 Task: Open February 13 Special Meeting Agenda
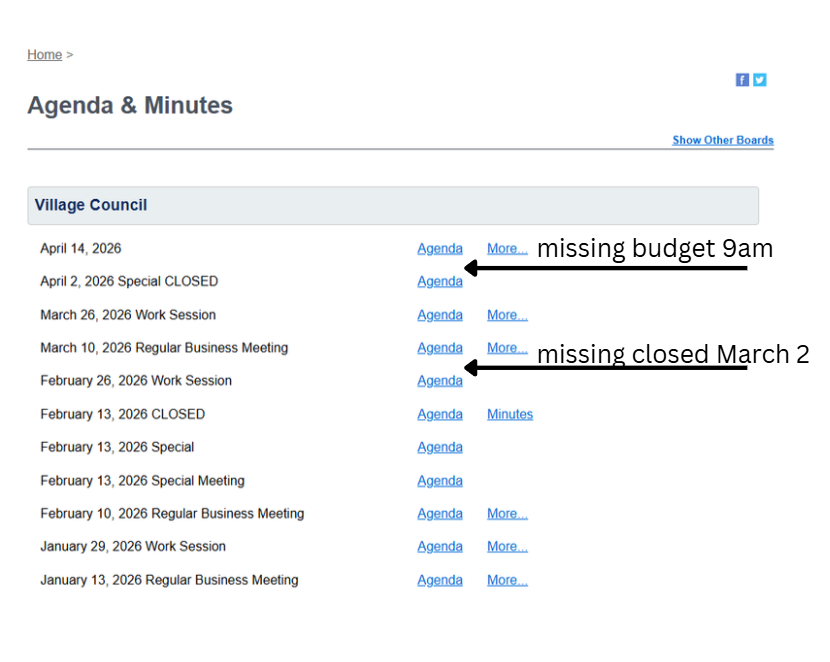point(440,481)
